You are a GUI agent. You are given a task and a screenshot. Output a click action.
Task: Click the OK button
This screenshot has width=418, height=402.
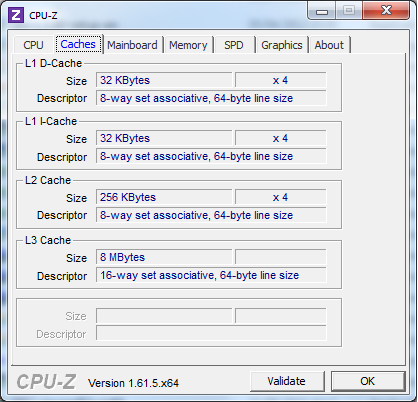(x=368, y=381)
